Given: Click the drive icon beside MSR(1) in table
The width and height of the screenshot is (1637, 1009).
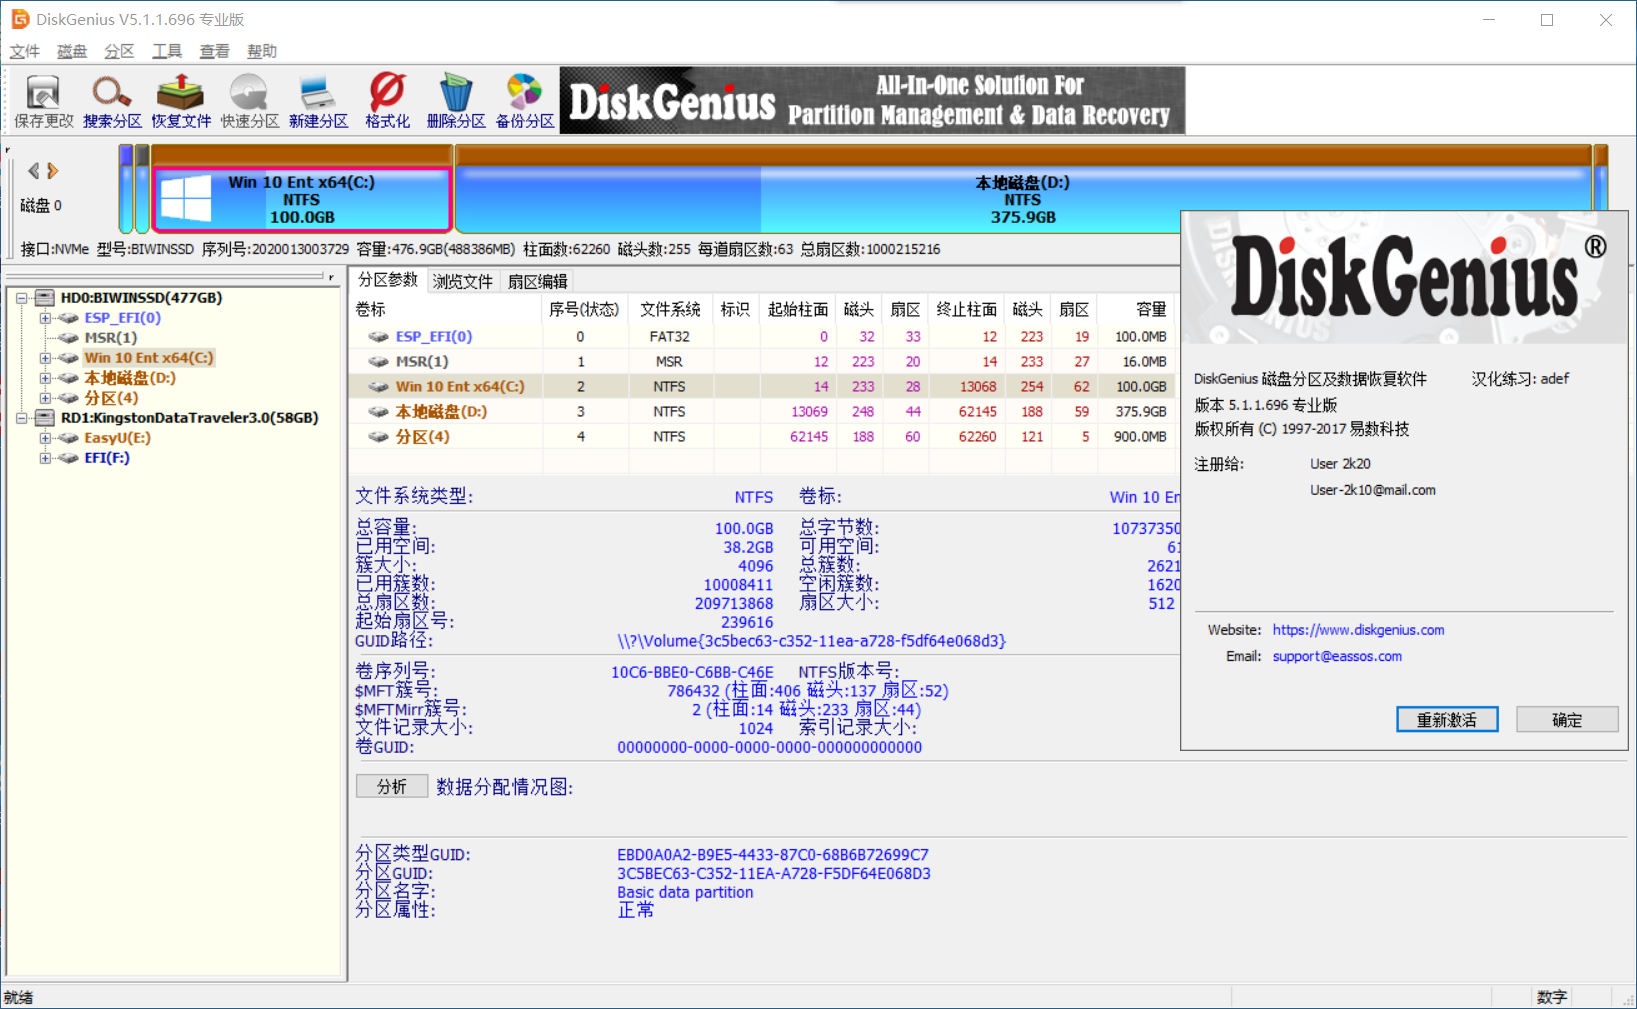Looking at the screenshot, I should (378, 362).
